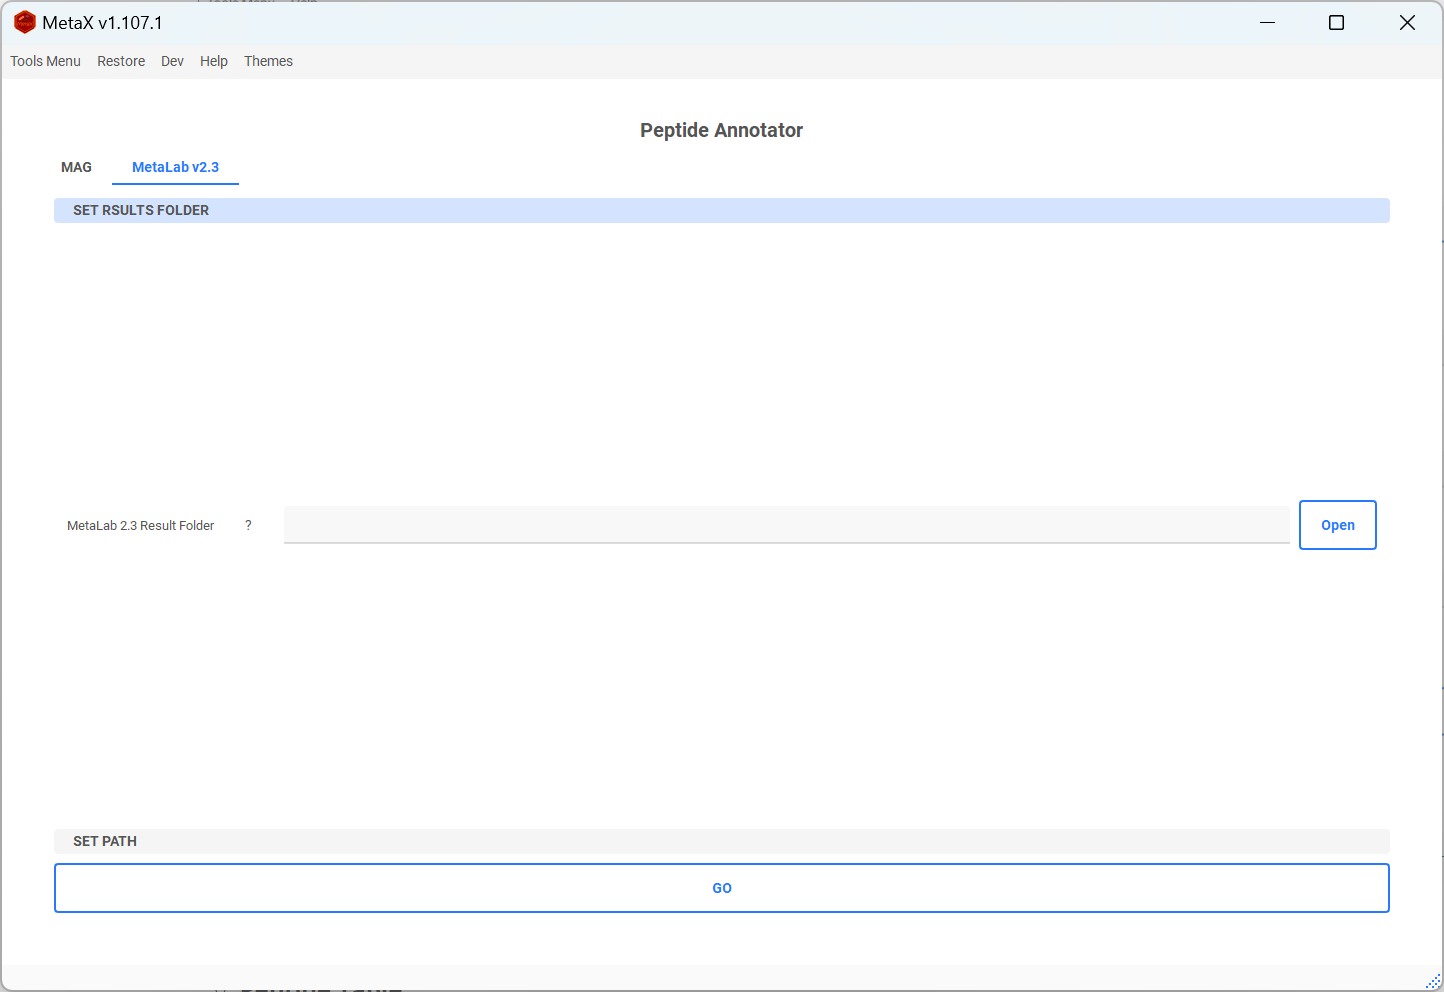
Task: Open the Restore menu
Action: (x=121, y=61)
